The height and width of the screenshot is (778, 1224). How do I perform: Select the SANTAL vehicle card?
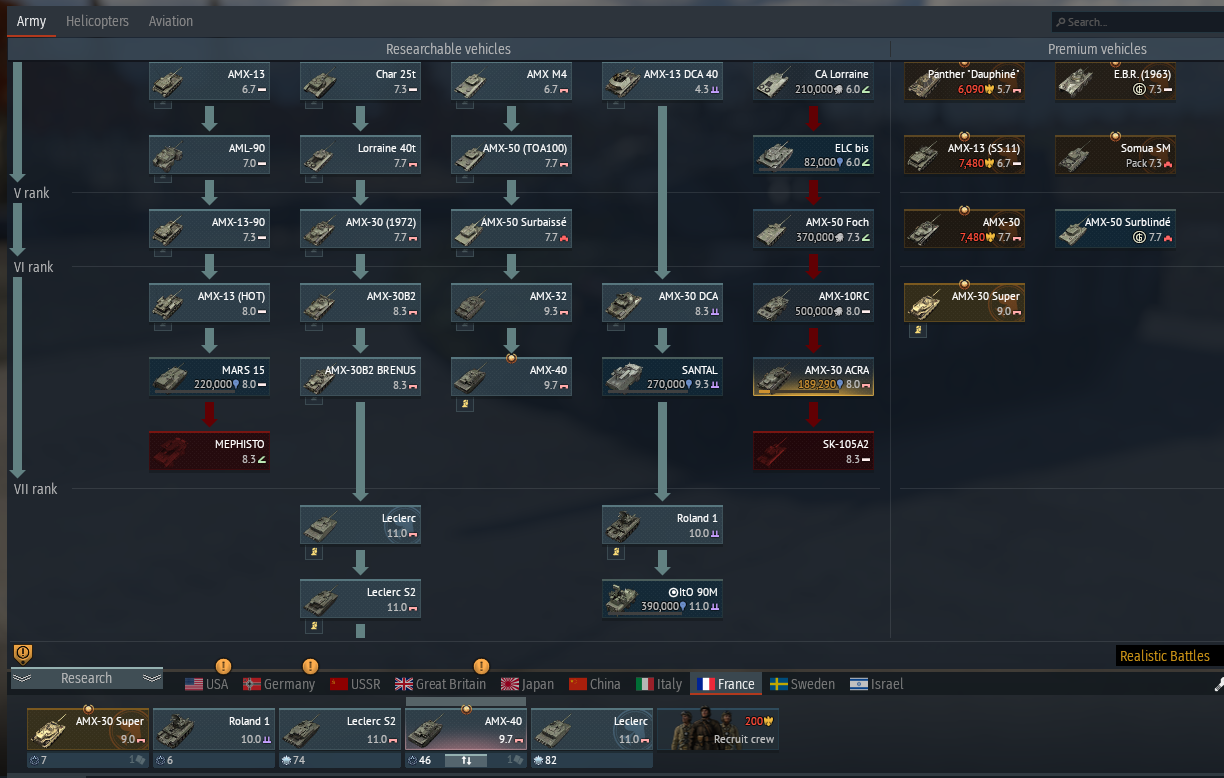pos(662,377)
